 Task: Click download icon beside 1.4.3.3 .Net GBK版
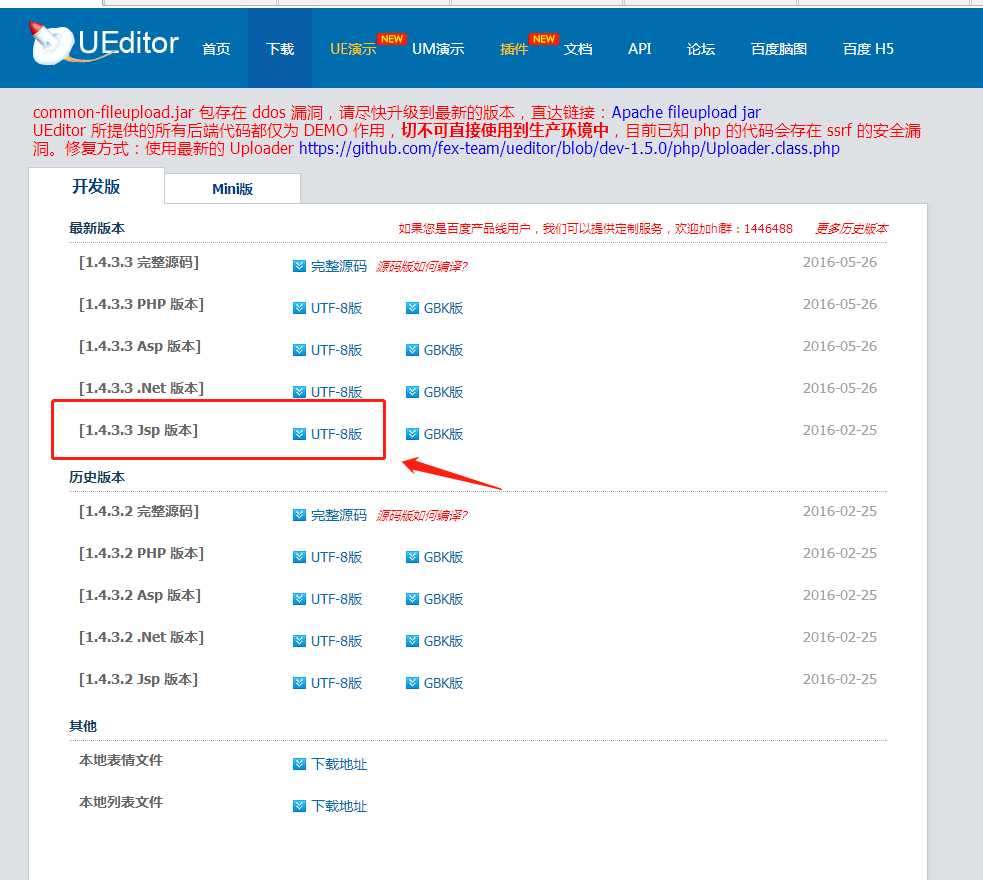tap(412, 392)
